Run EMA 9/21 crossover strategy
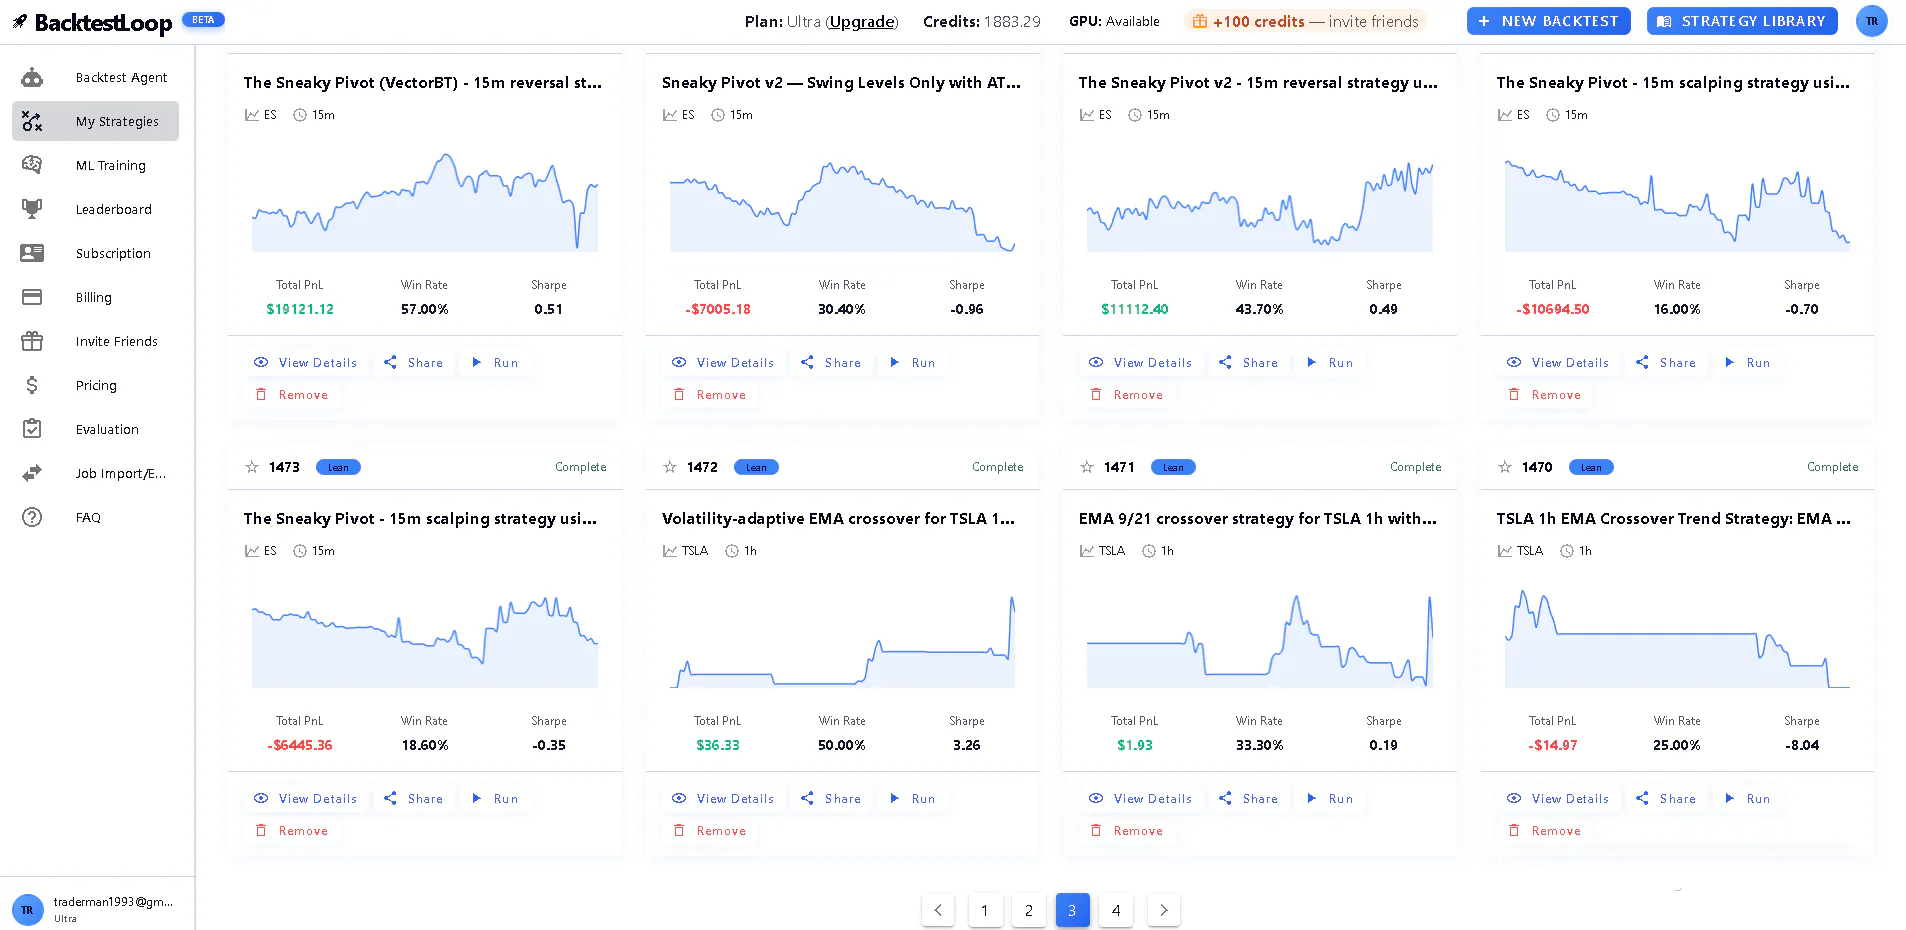1906x930 pixels. point(1330,799)
